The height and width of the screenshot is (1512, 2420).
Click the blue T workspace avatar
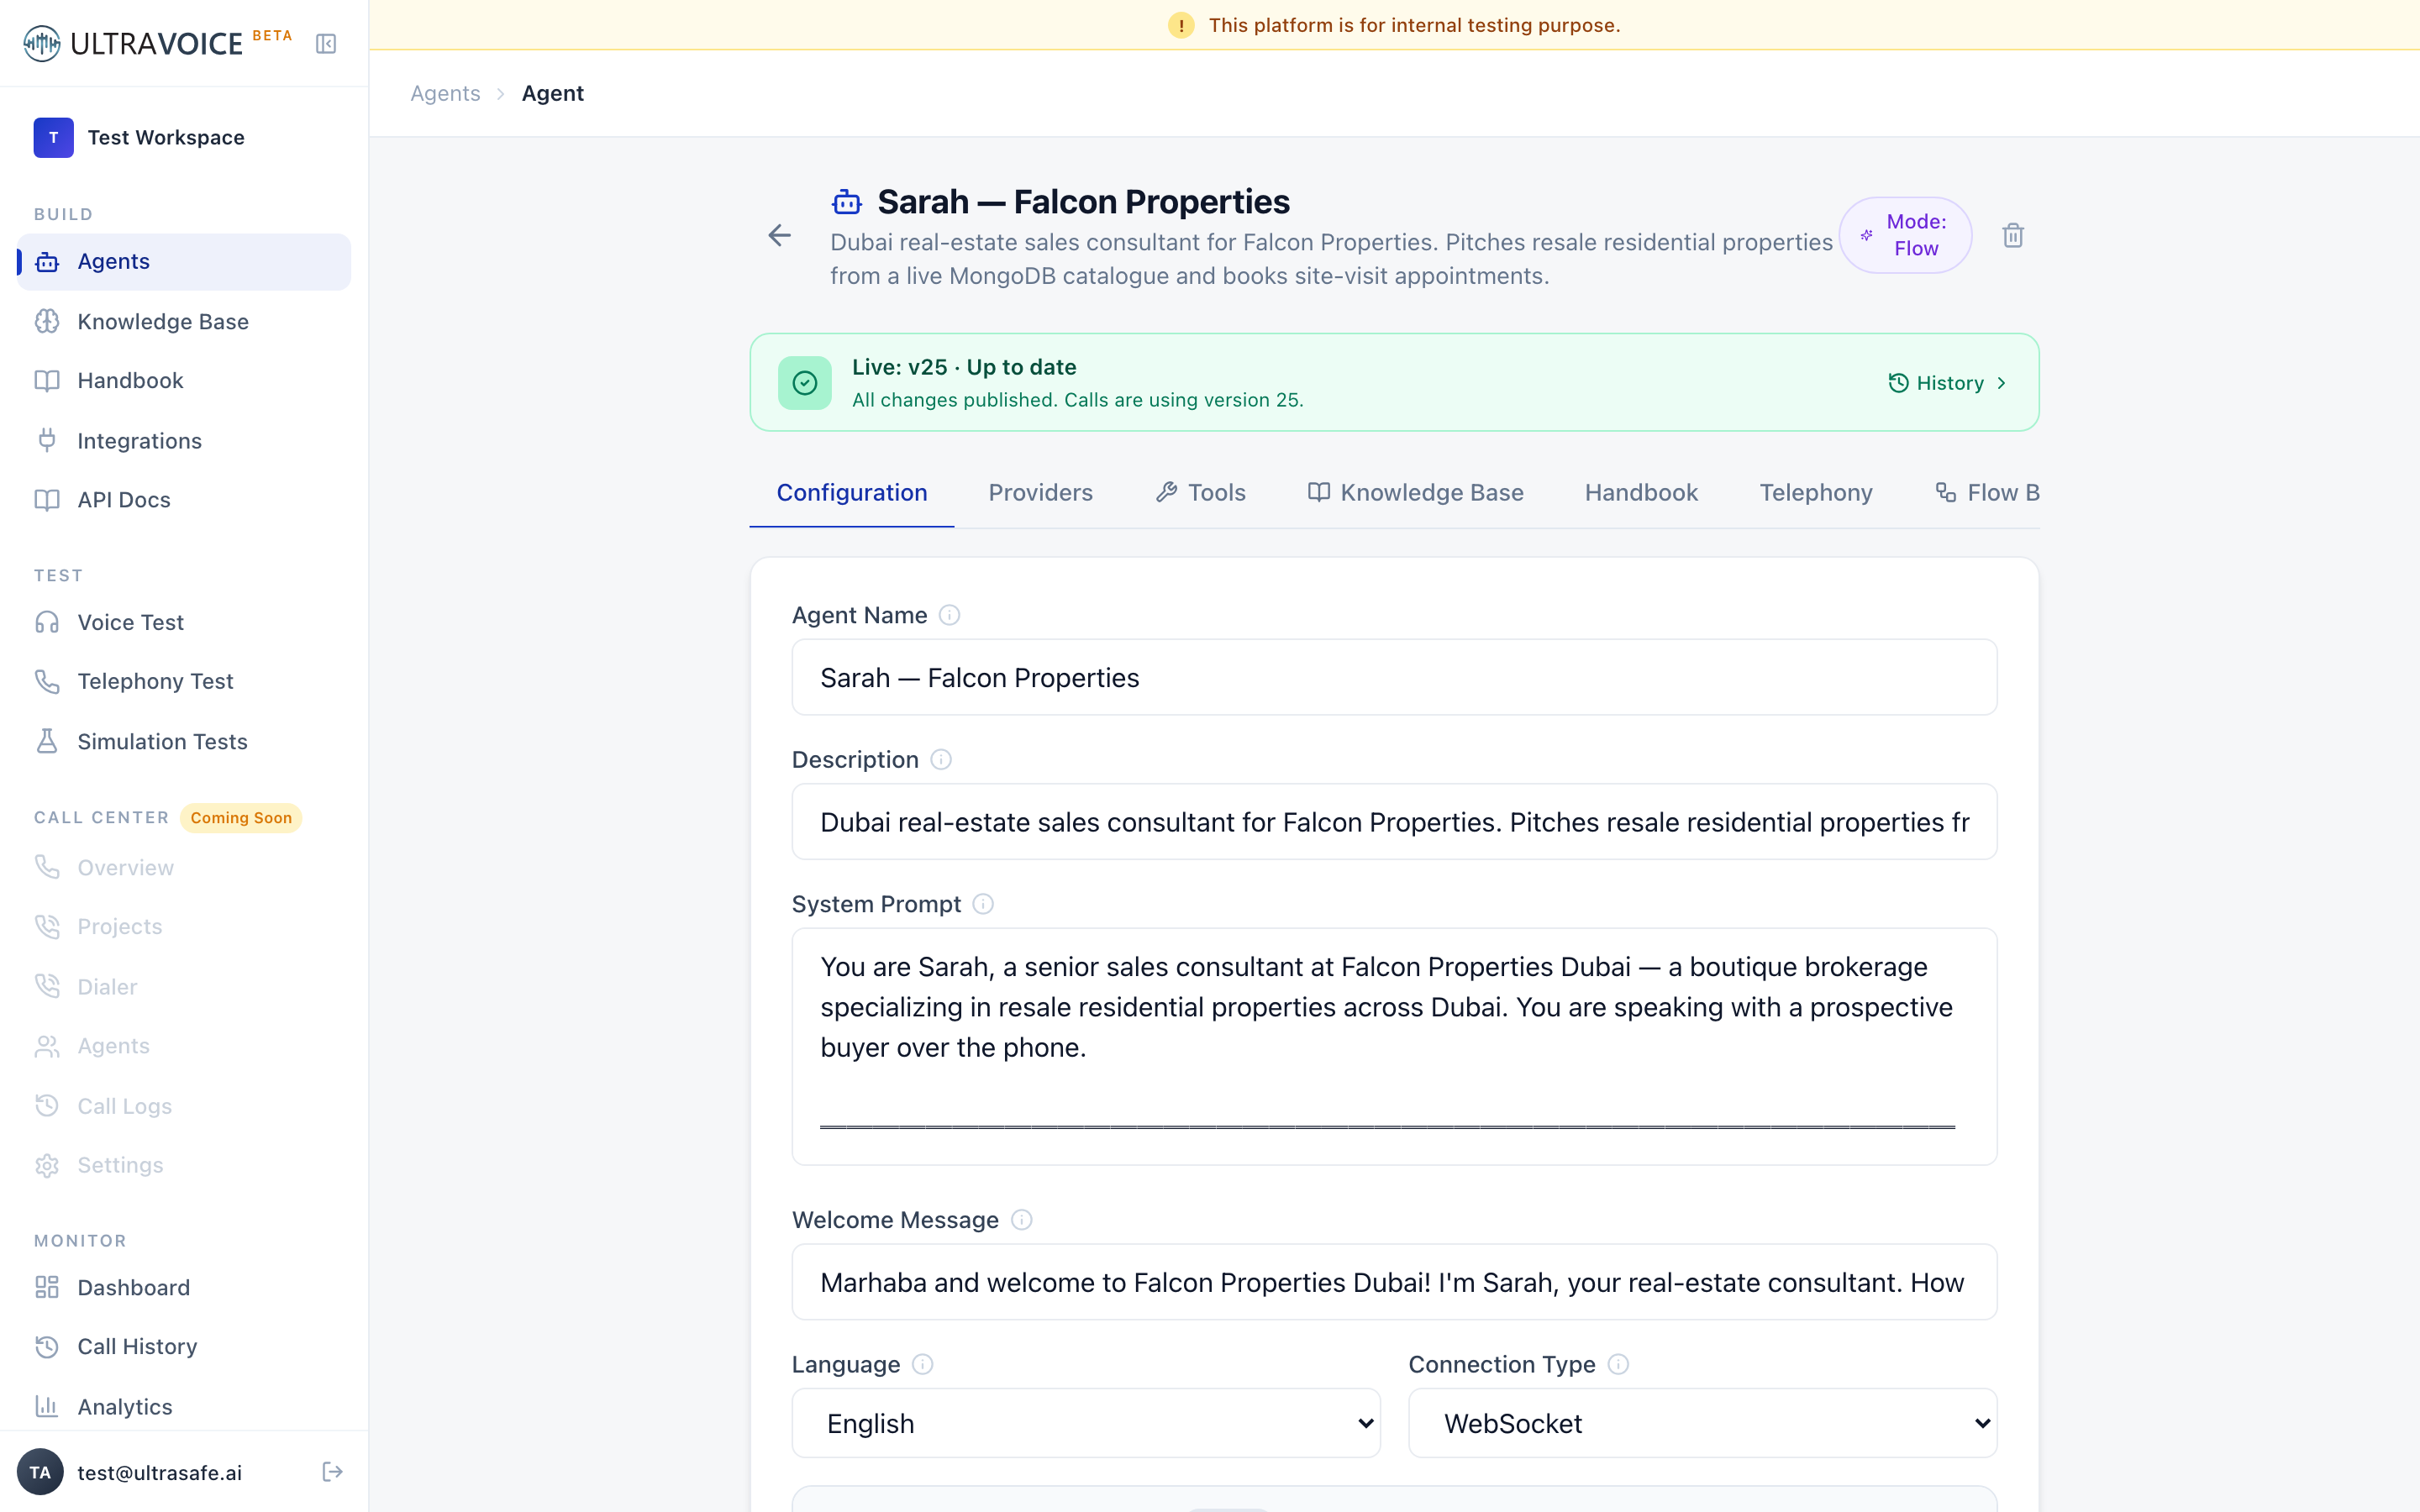point(53,137)
